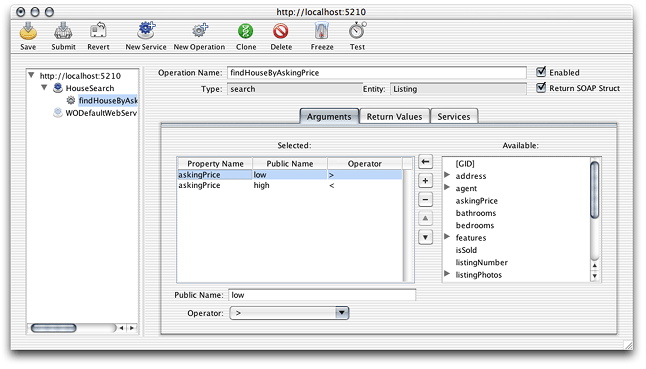Image resolution: width=646 pixels, height=369 pixels.
Task: Select findHouseByAsk operation in tree
Action: point(108,100)
